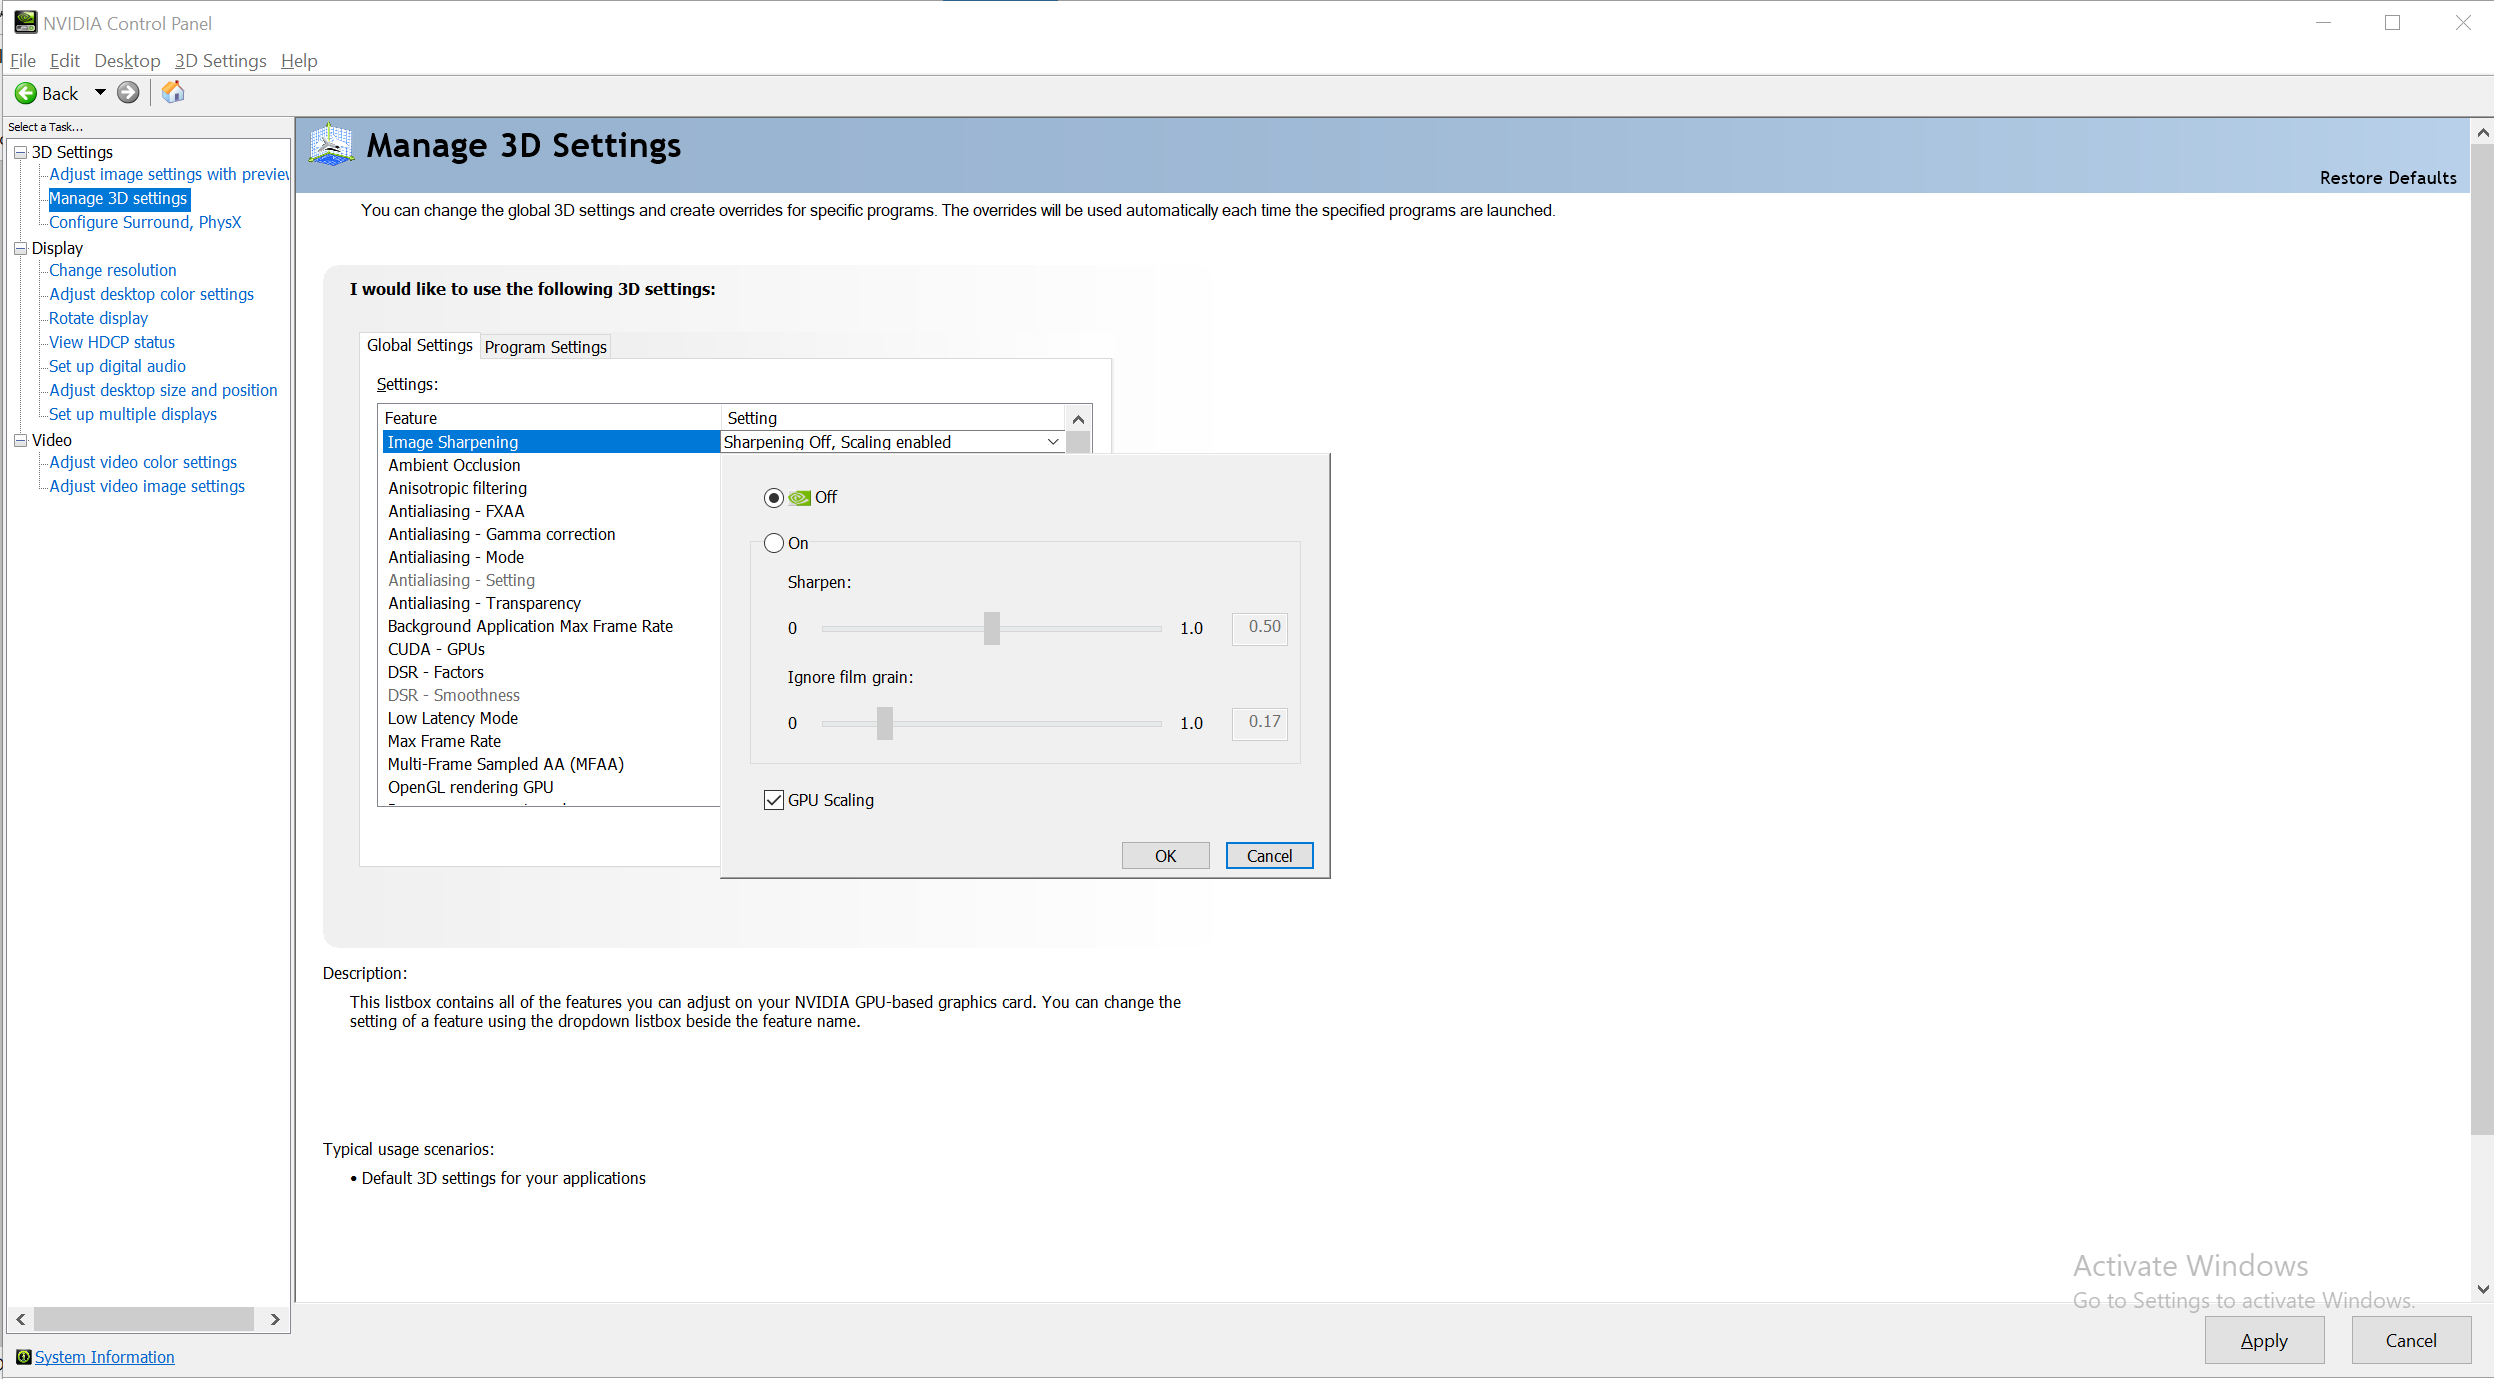Collapse the 3D Settings tree node

click(20, 152)
